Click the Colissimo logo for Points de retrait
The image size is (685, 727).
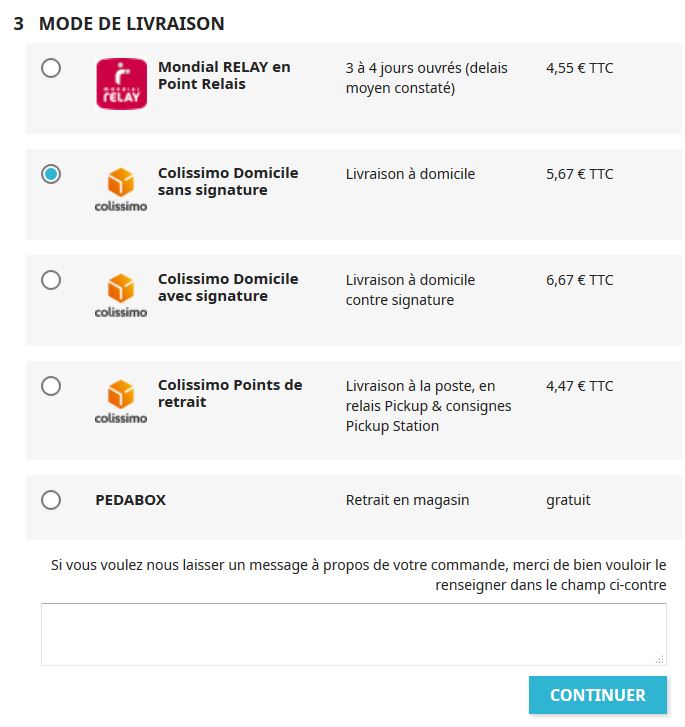121,402
